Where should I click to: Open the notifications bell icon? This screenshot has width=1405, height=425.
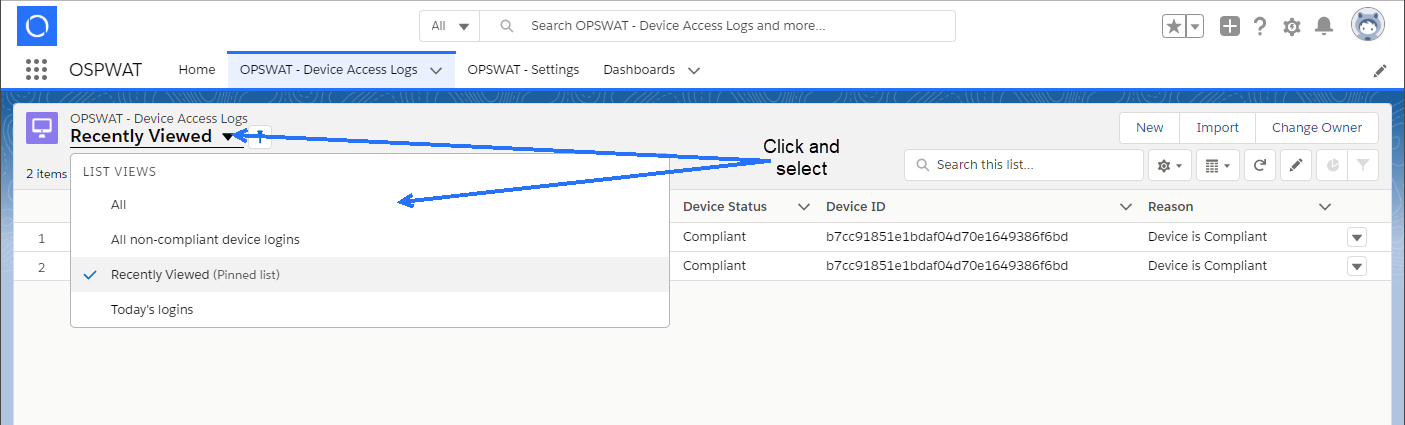1323,26
